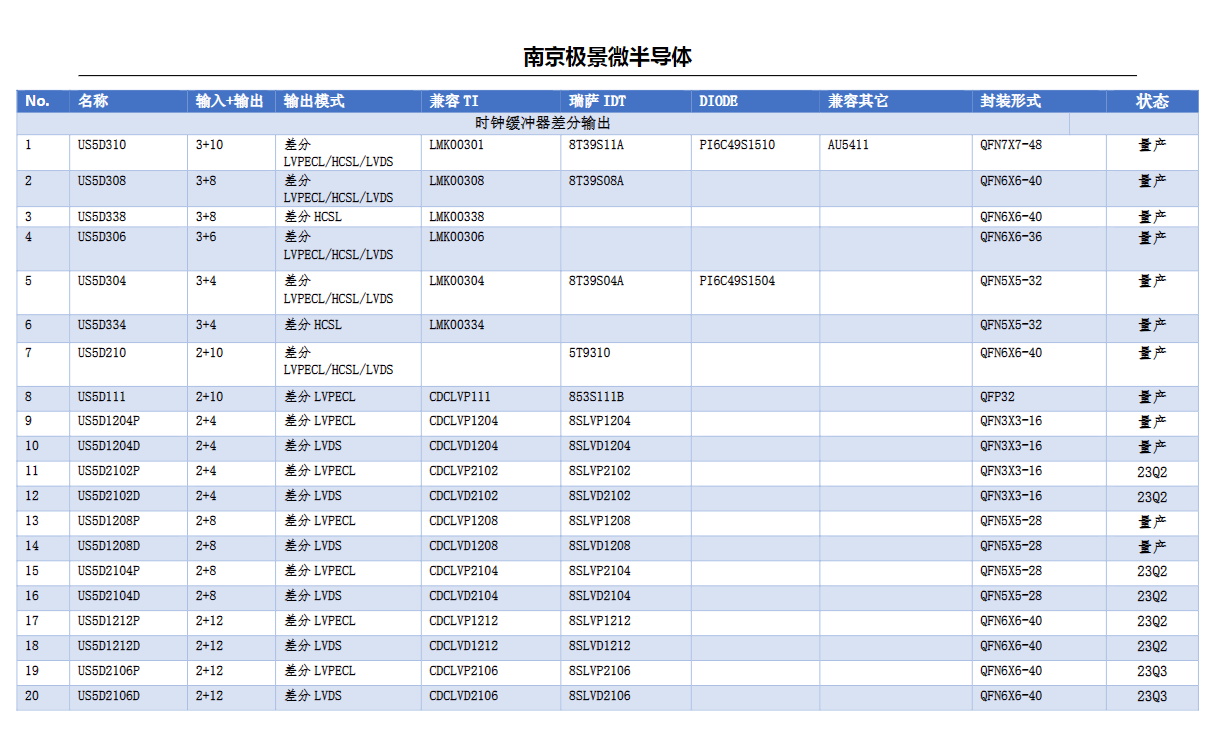Viewport: 1212px width, 733px height.
Task: Select part name US5D1204P
Action: click(x=109, y=421)
